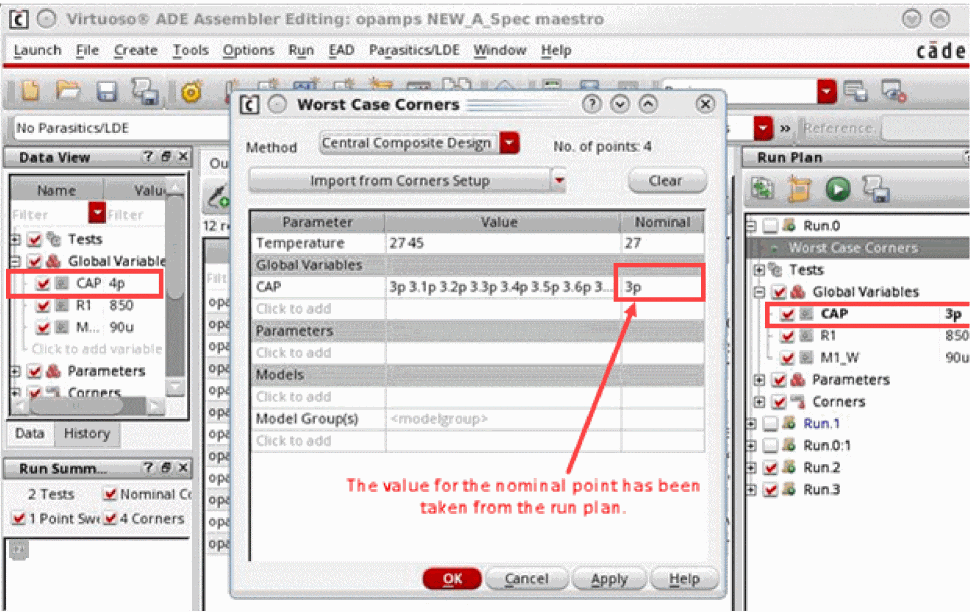Viewport: 970px width, 612px height.
Task: Toggle the R1 850 checkbox in Data View
Action: pos(43,305)
